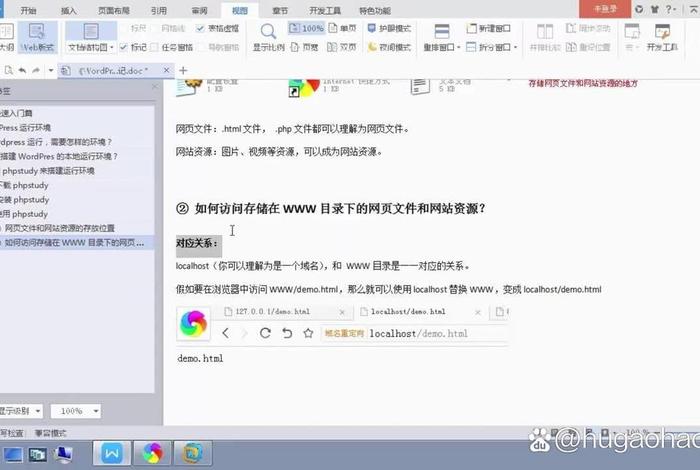Open the quick access toolbar dropdown arrow
Image resolution: width=700 pixels, height=470 pixels.
tap(50, 71)
